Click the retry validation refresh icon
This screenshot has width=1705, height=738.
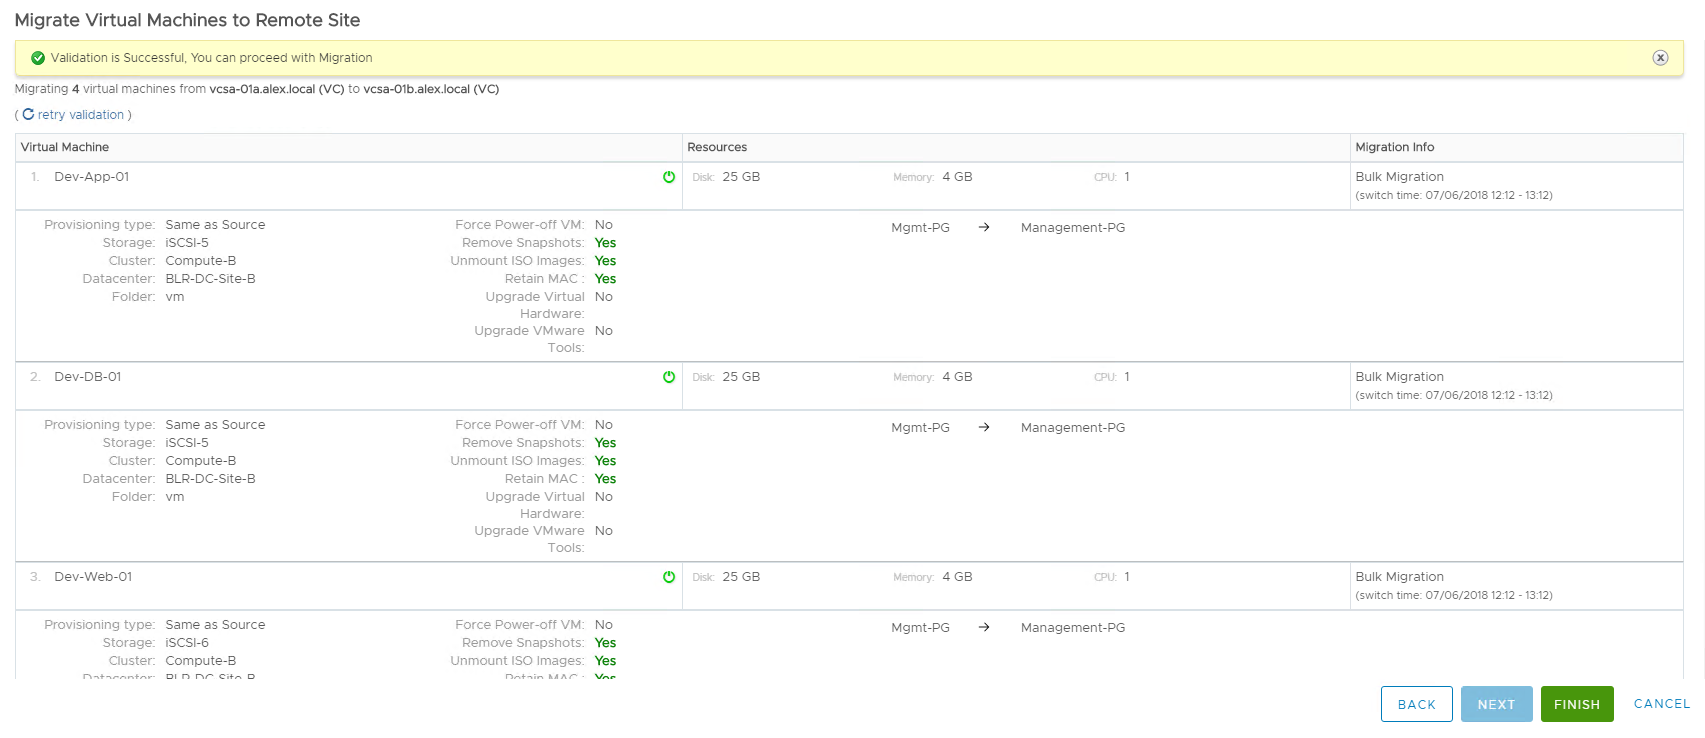click(28, 114)
